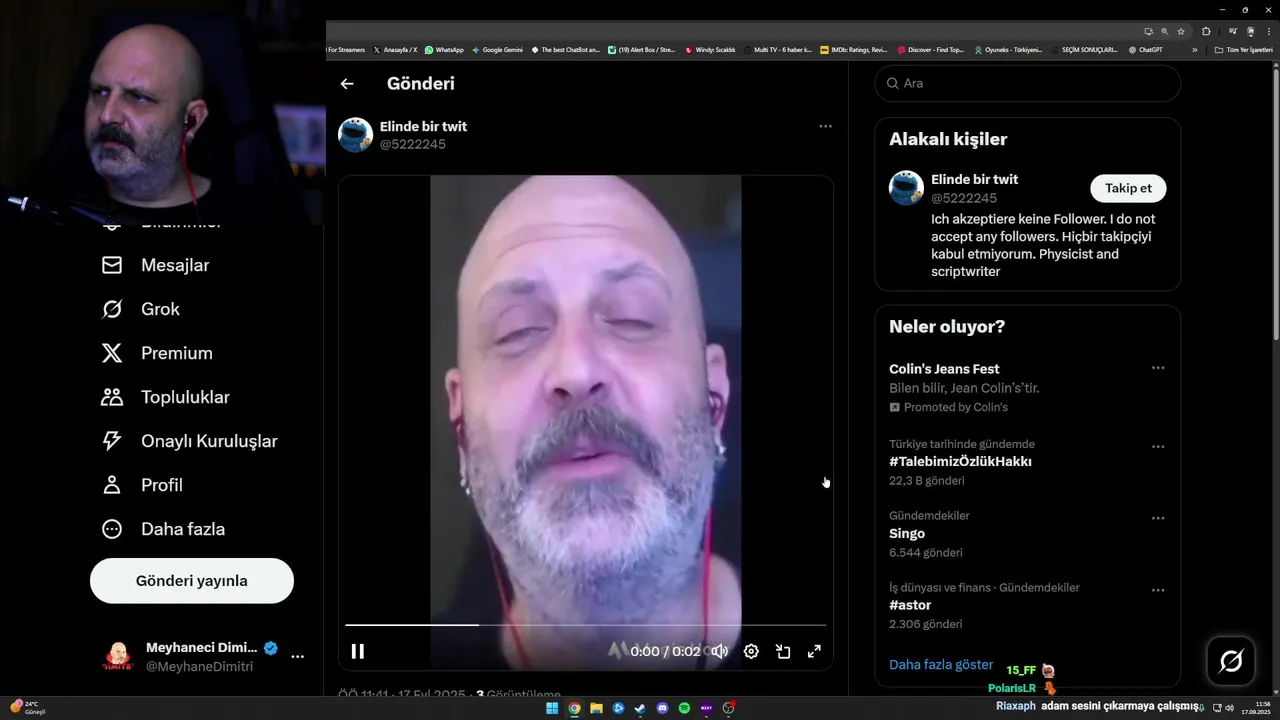Bookmark this page with the star icon
The image size is (1280, 720).
tap(1181, 31)
